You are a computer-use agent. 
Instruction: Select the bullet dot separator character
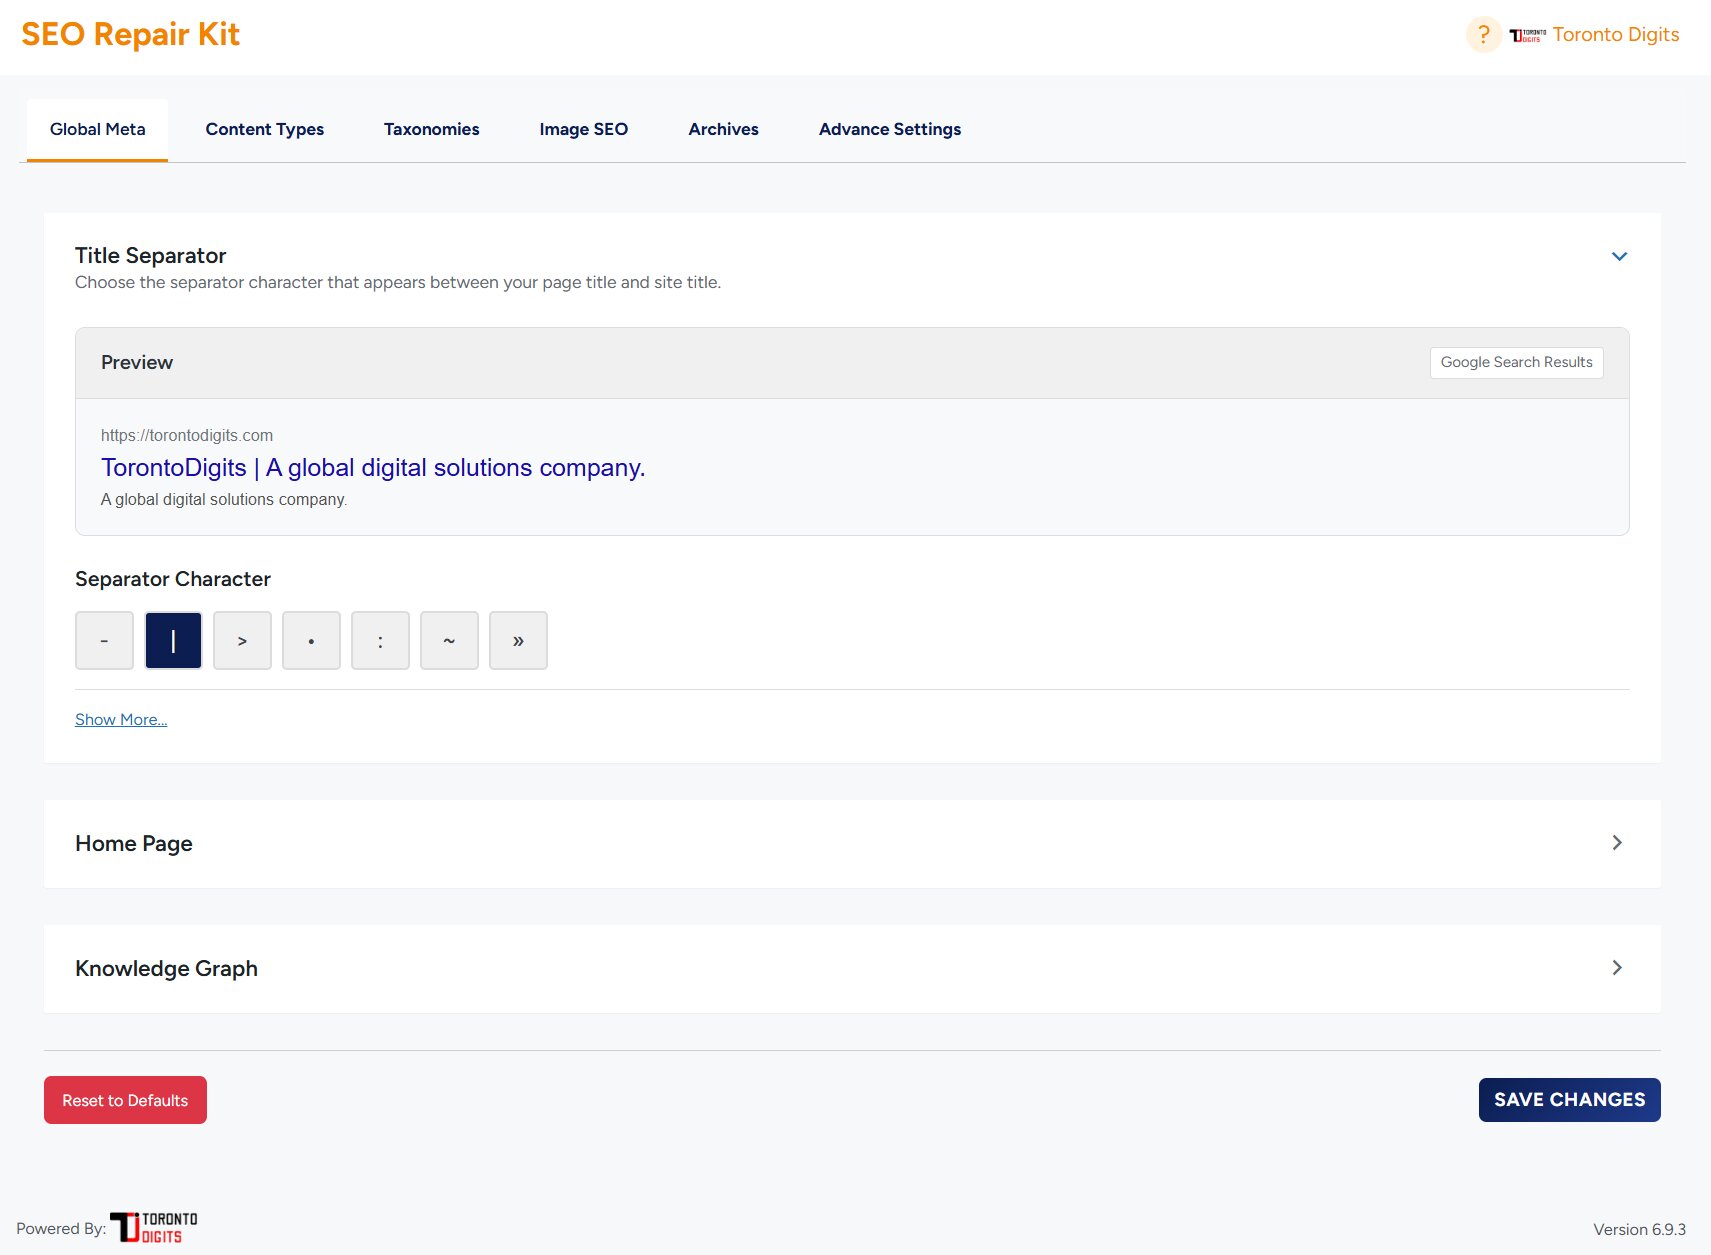(311, 640)
